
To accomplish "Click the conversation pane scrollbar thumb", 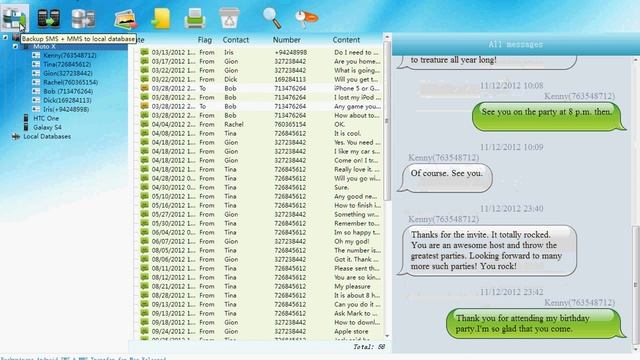I will (636, 284).
